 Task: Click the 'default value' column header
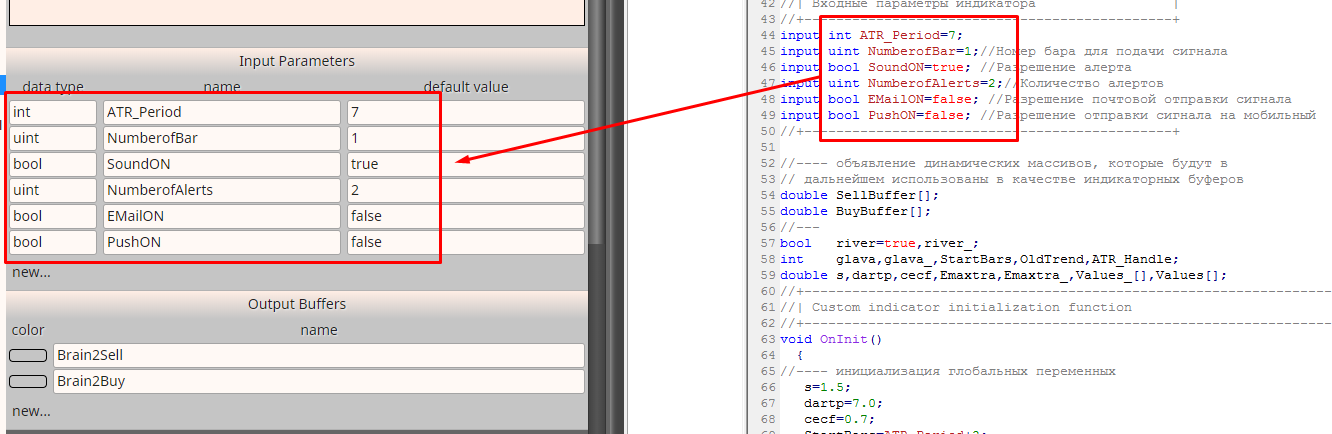tap(466, 87)
